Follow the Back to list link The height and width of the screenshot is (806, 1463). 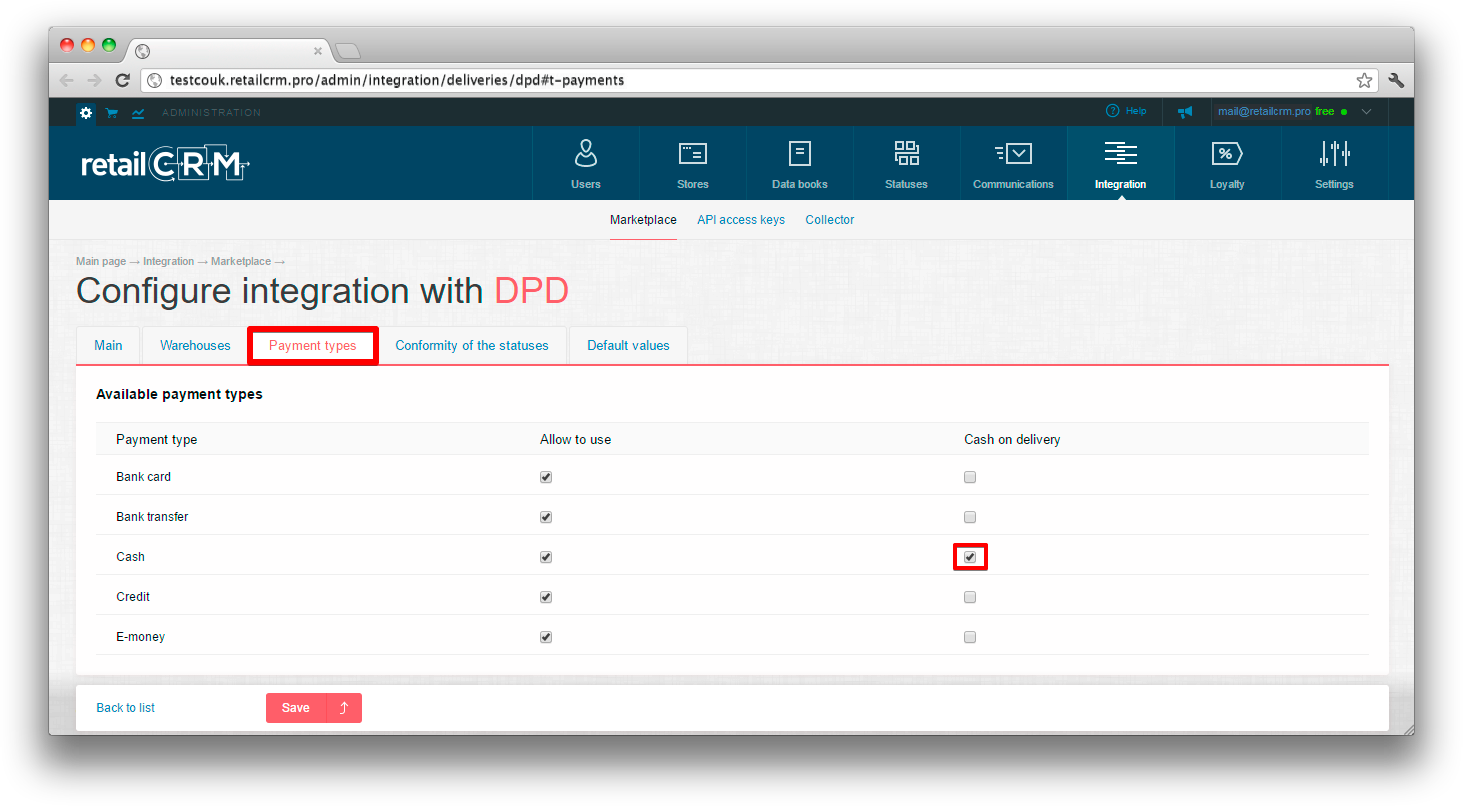click(125, 708)
